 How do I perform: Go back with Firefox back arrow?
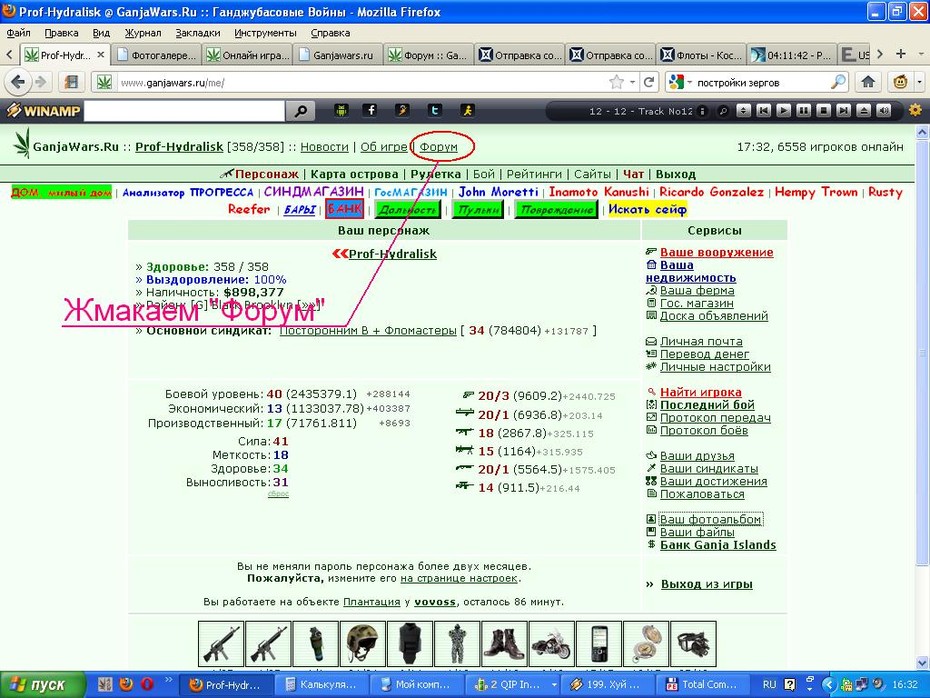(x=18, y=82)
